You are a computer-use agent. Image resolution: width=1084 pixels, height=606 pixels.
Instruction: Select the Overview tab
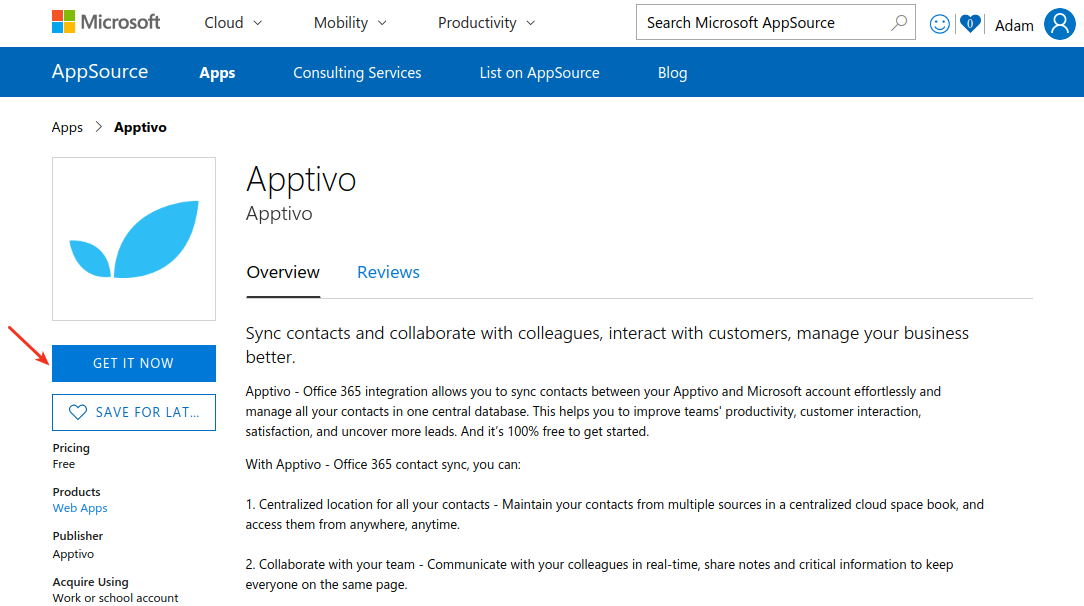283,272
